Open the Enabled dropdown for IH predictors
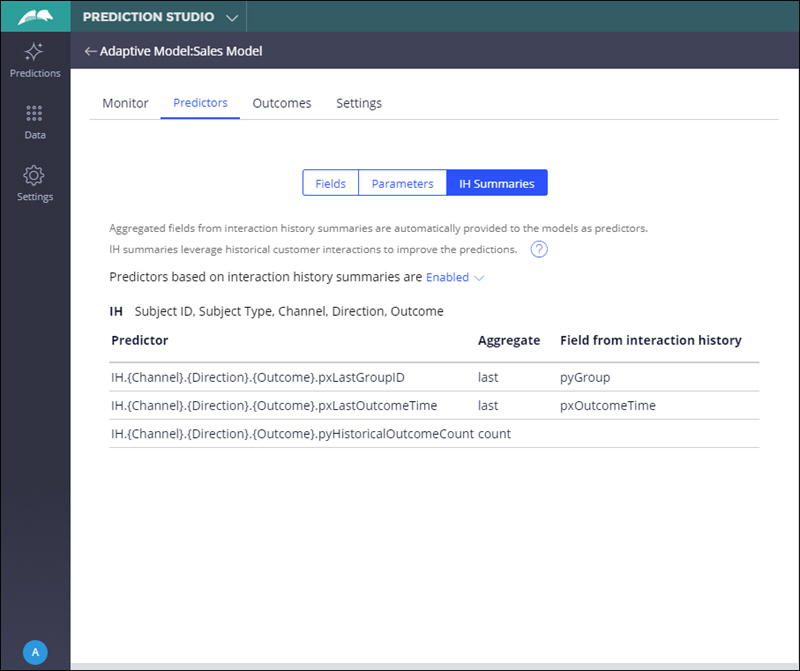The height and width of the screenshot is (671, 800). (x=455, y=277)
